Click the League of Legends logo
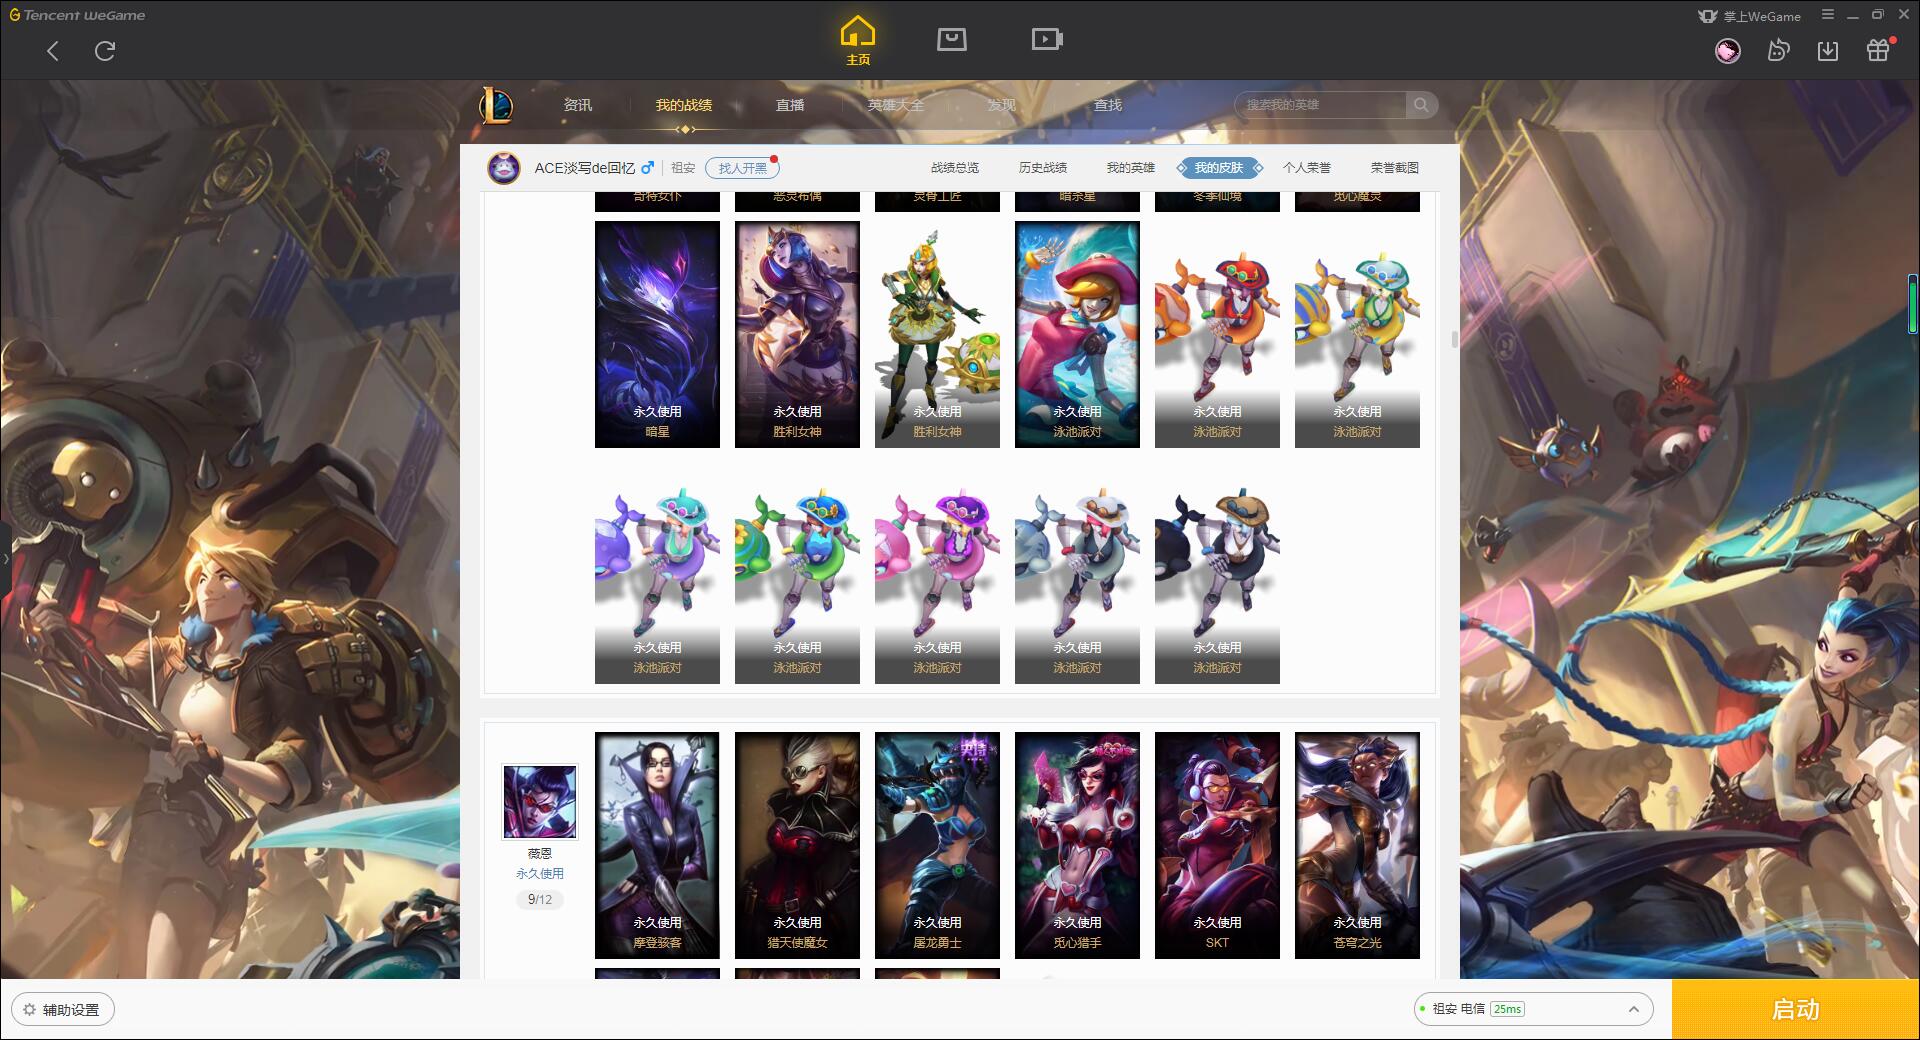 click(496, 105)
